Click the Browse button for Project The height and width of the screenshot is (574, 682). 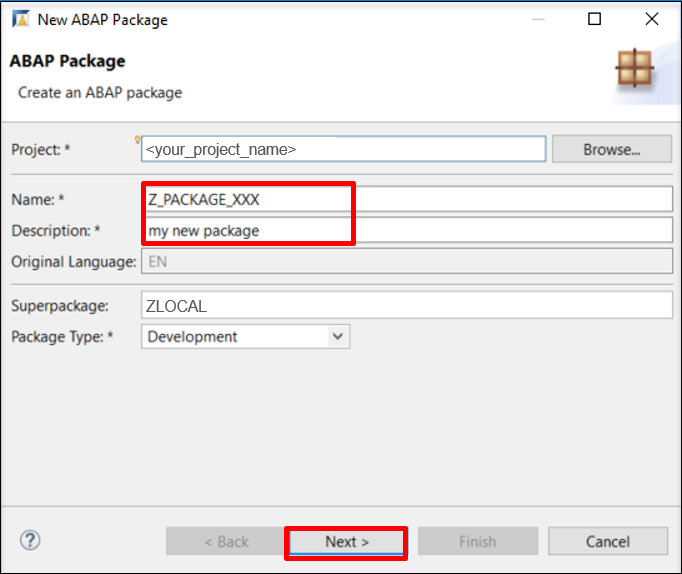(612, 149)
